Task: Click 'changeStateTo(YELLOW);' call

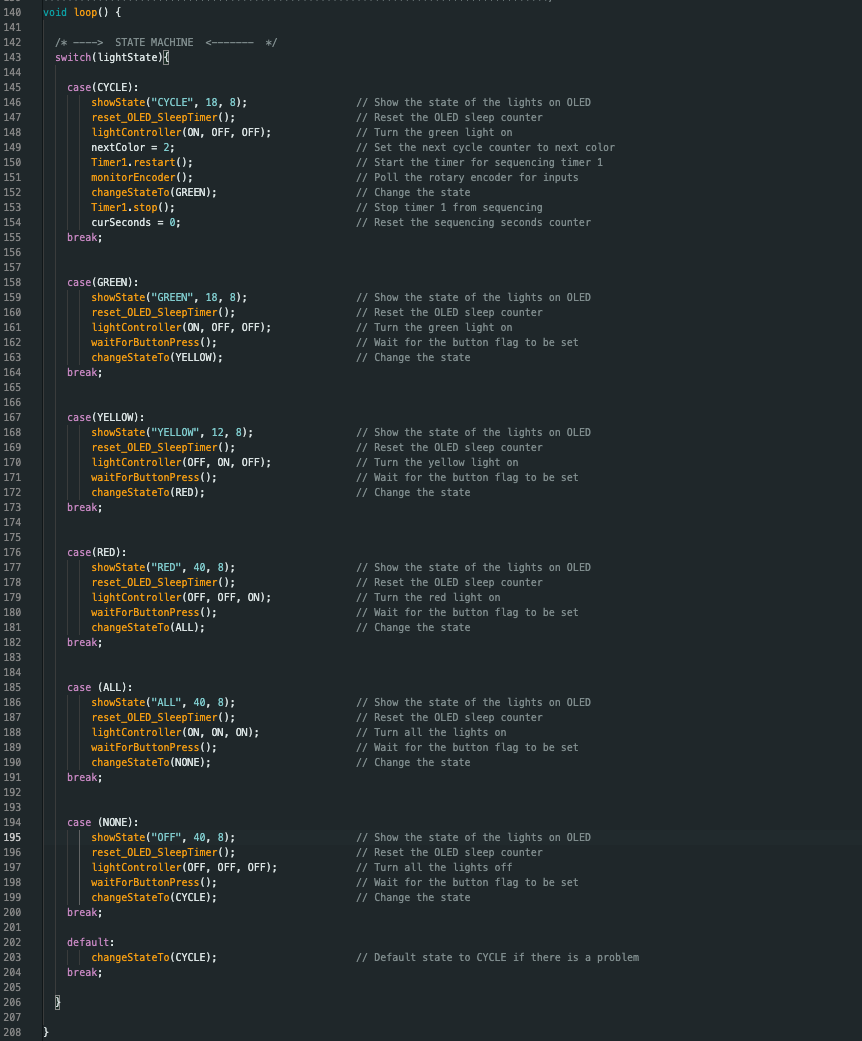Action: point(157,358)
